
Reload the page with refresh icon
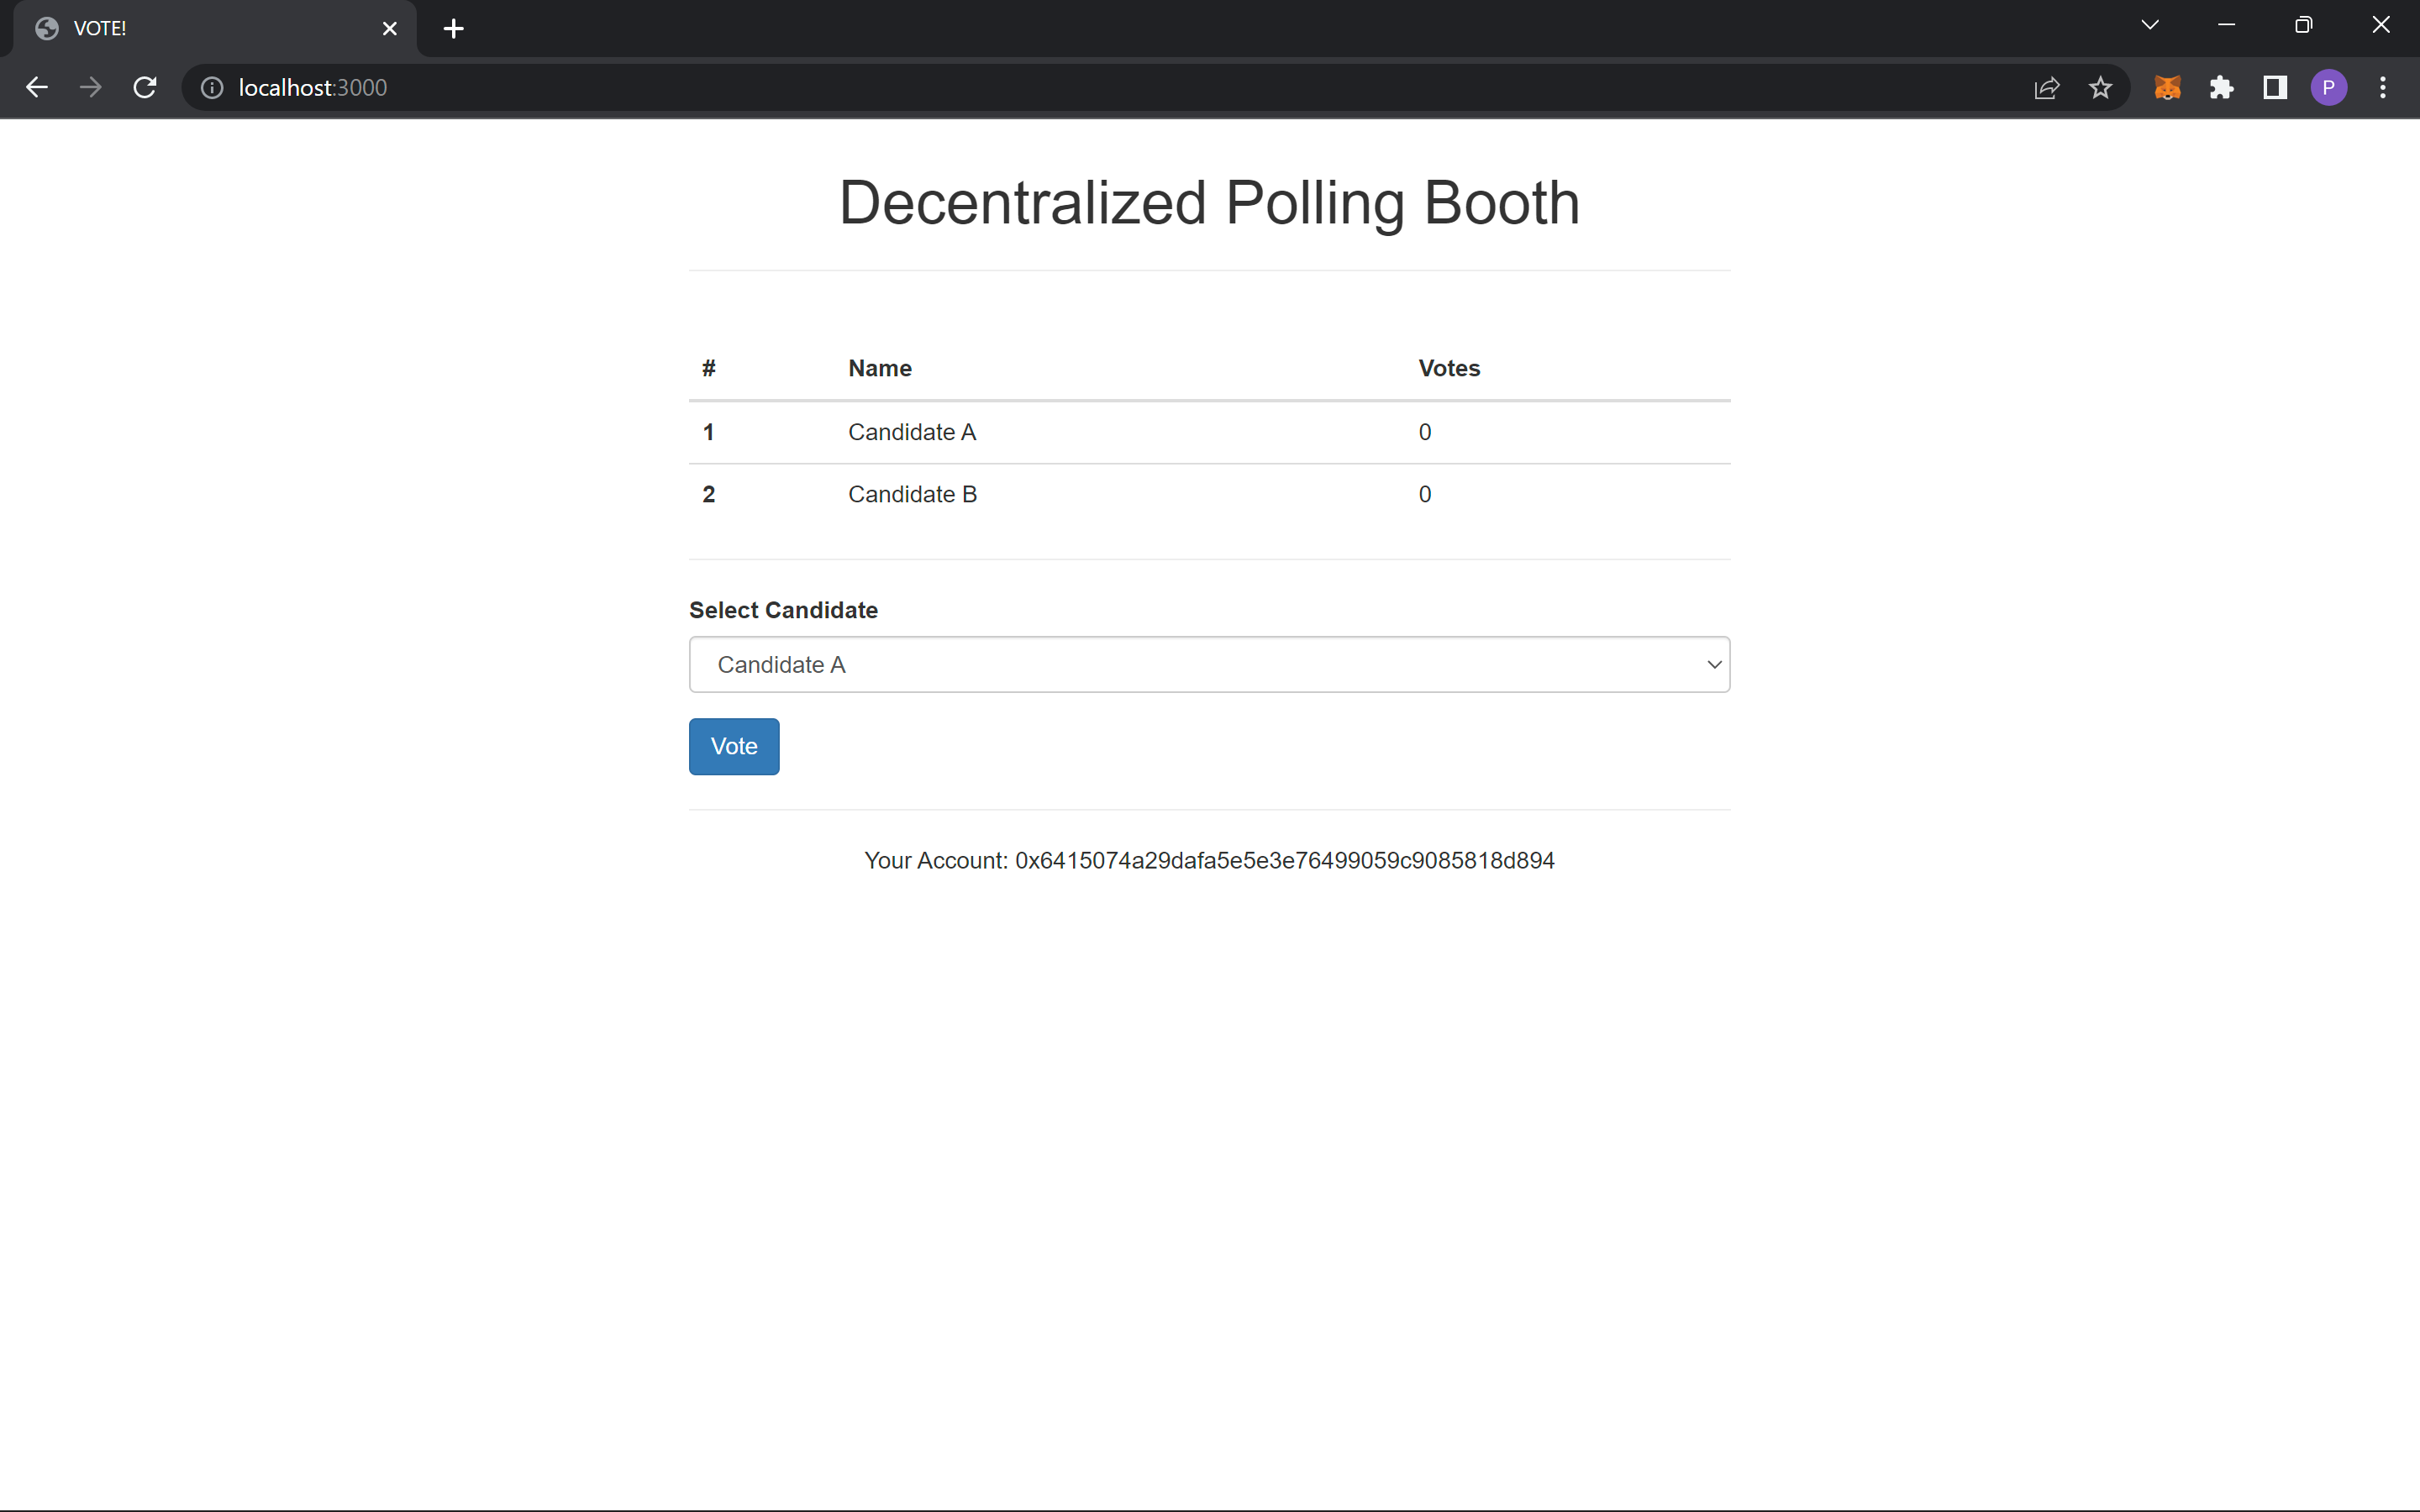[x=145, y=88]
